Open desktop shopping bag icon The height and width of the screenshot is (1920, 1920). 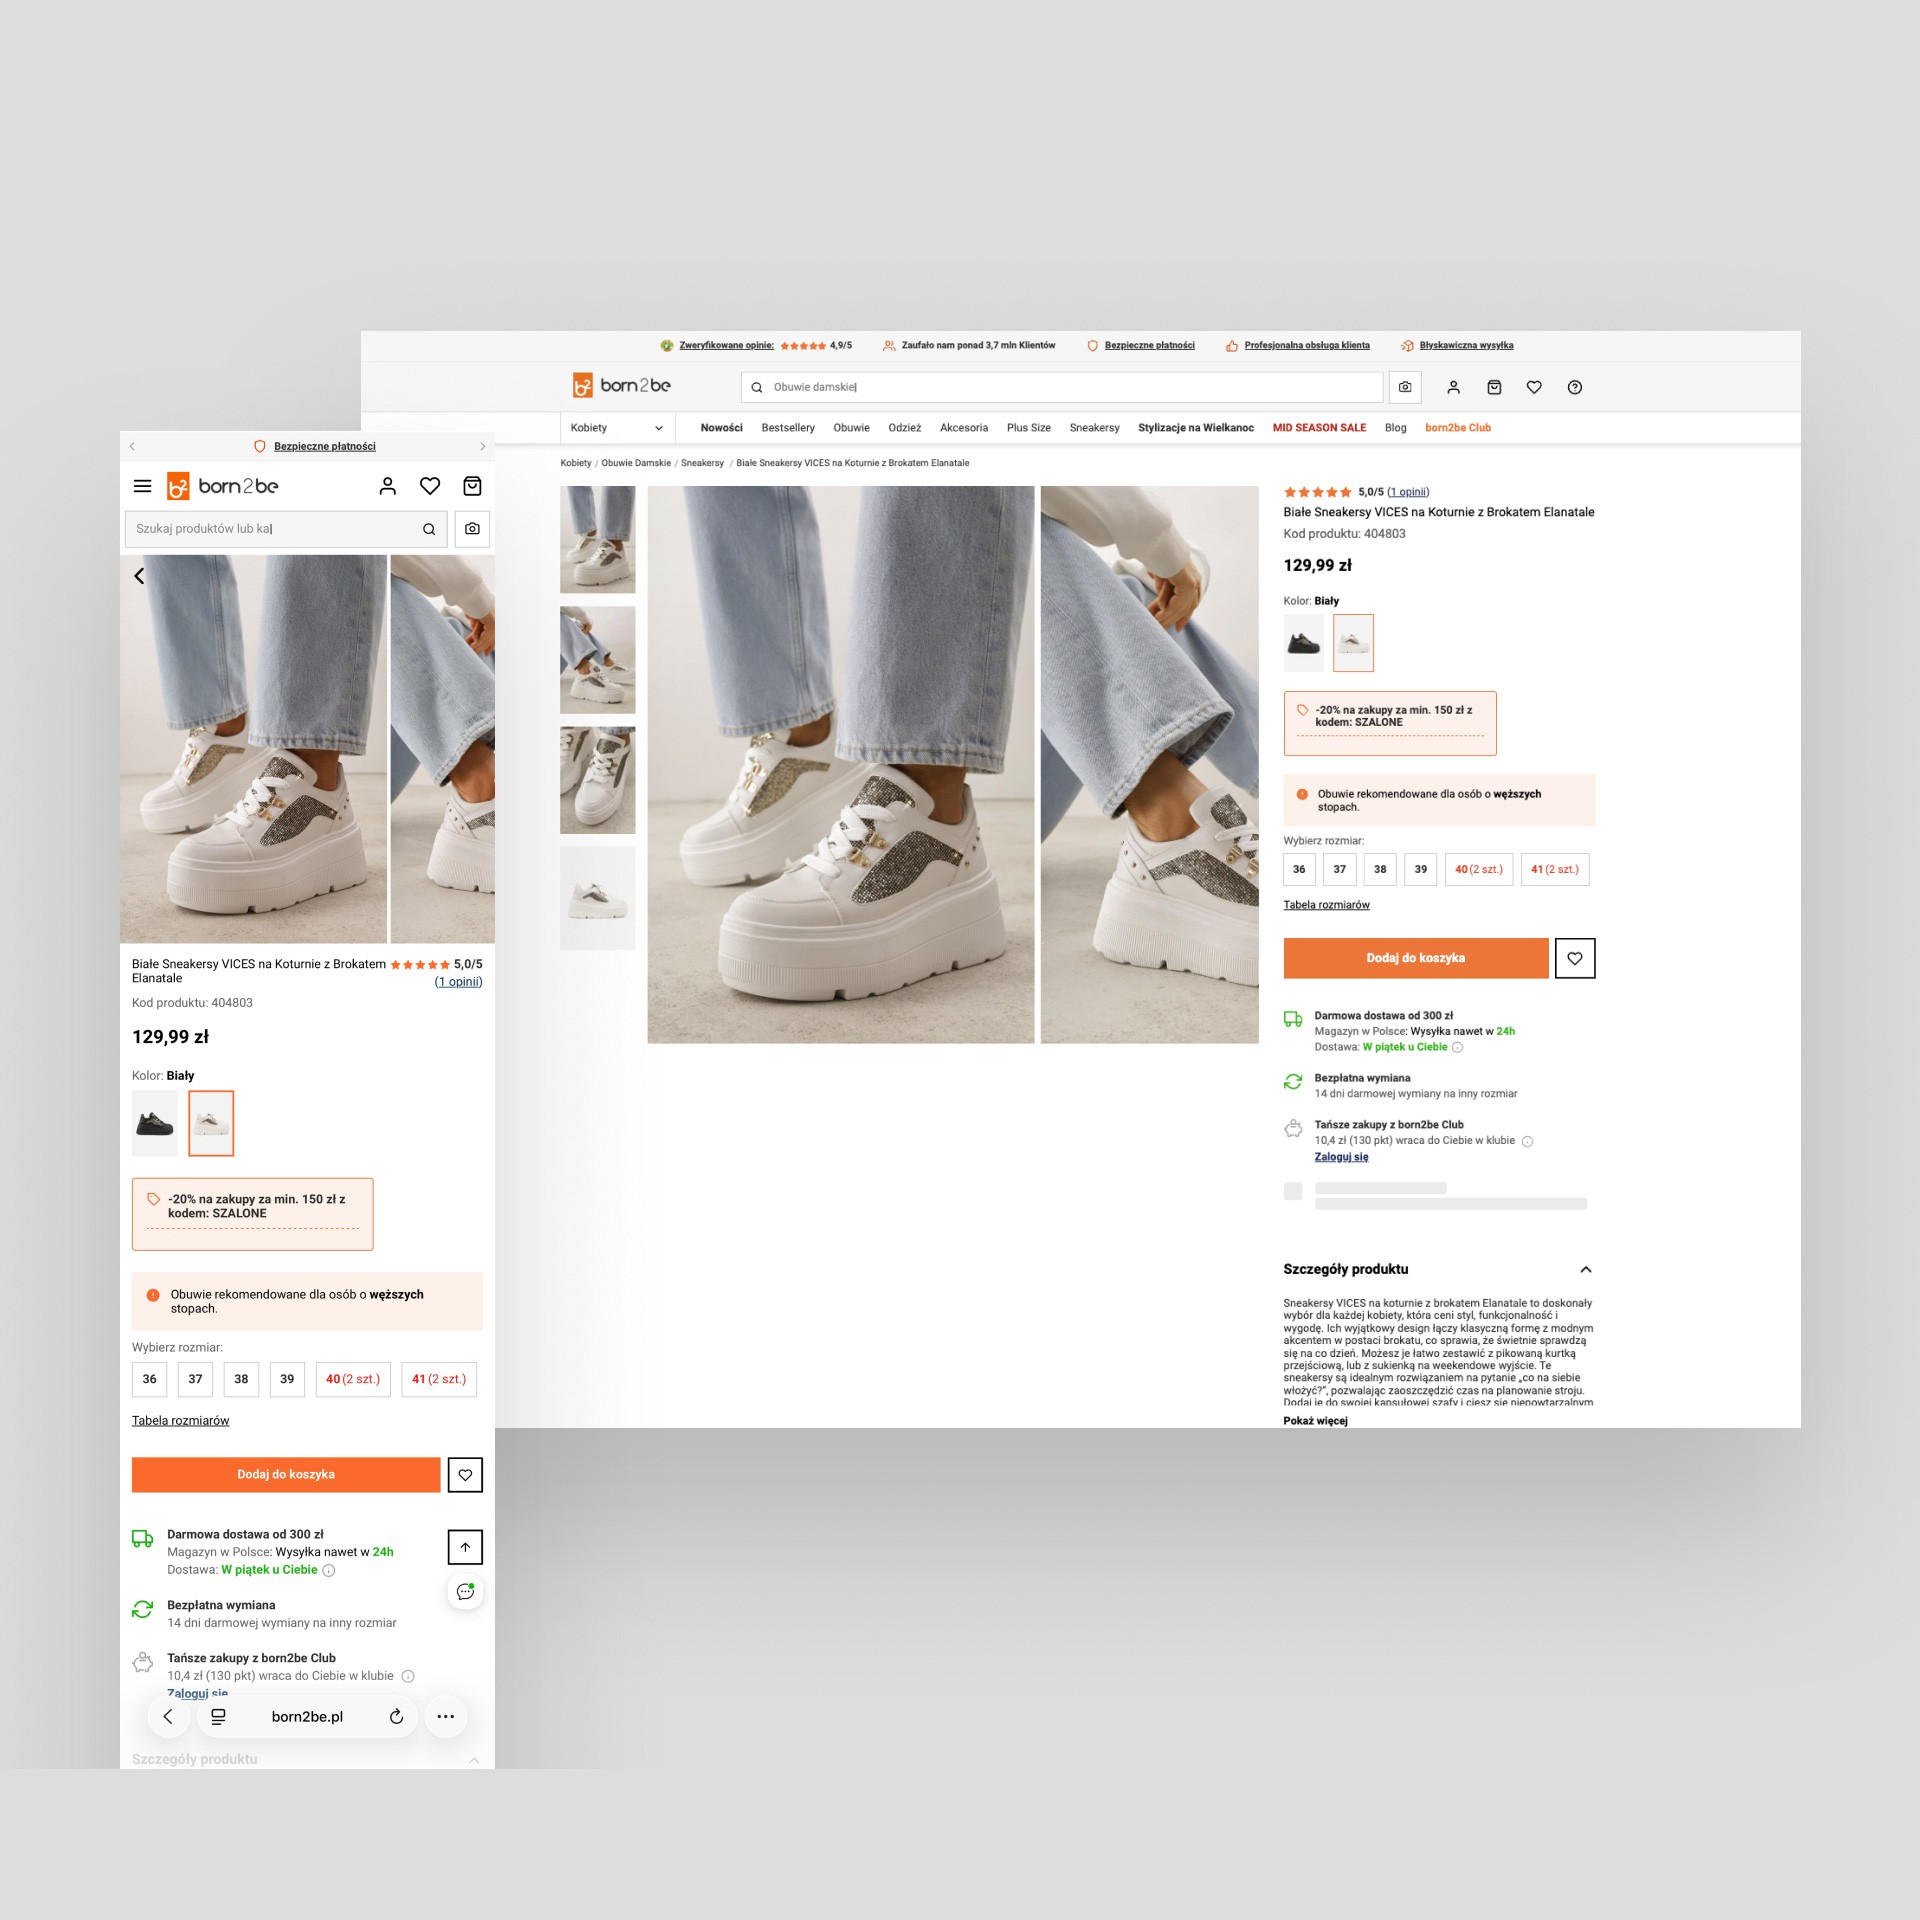(1494, 387)
